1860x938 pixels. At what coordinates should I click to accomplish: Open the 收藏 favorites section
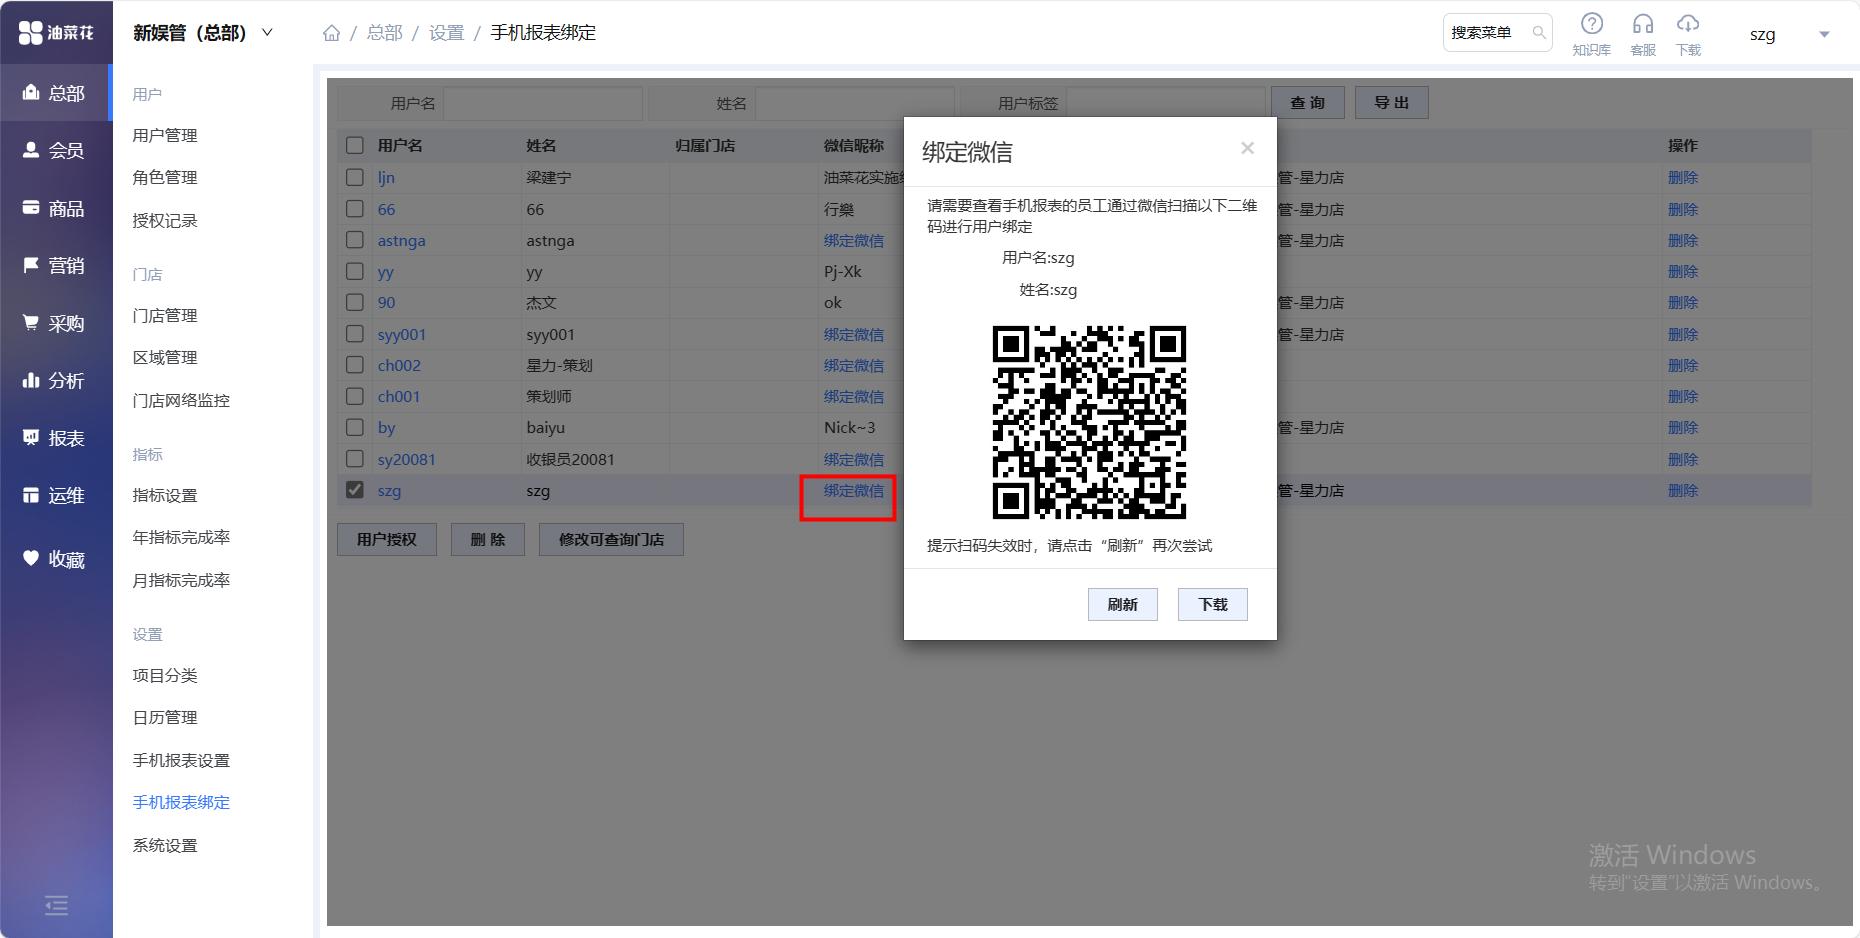point(56,559)
